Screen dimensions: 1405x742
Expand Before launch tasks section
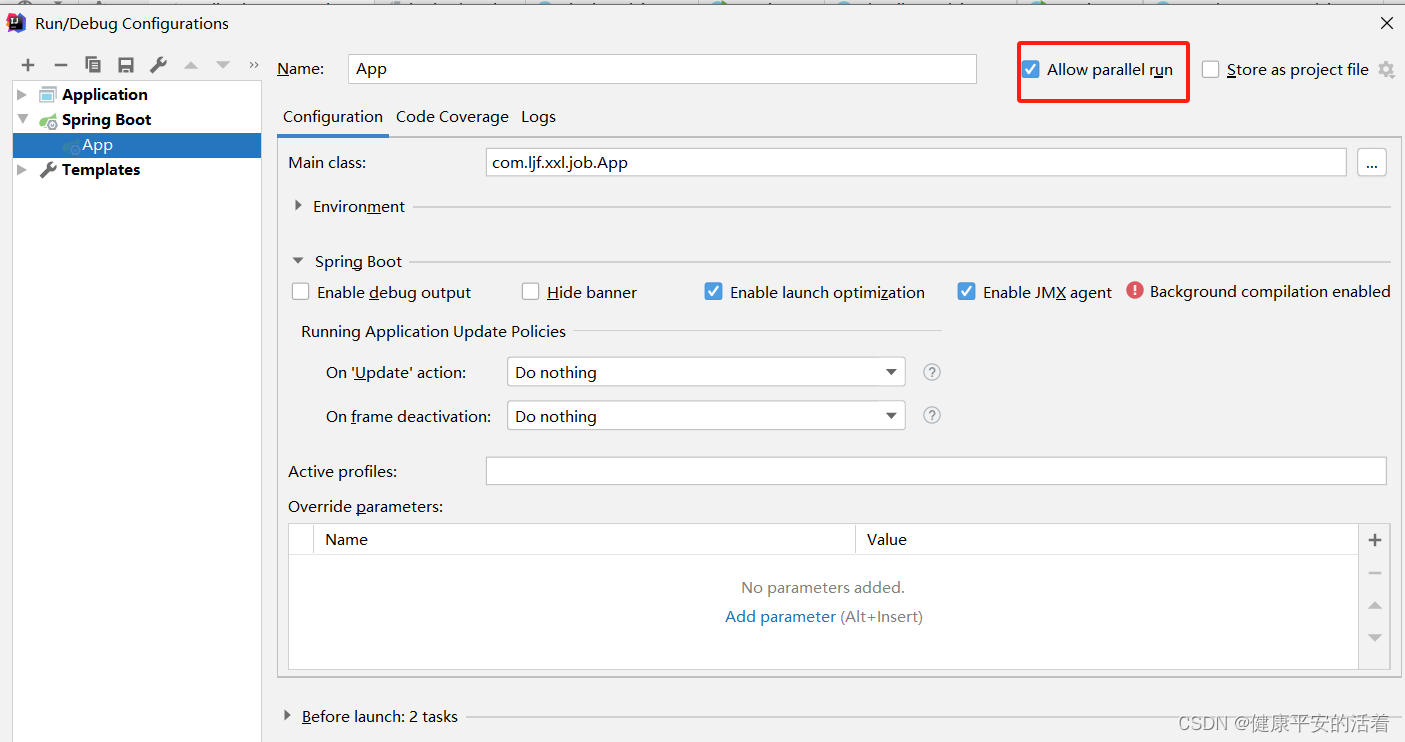[x=287, y=716]
